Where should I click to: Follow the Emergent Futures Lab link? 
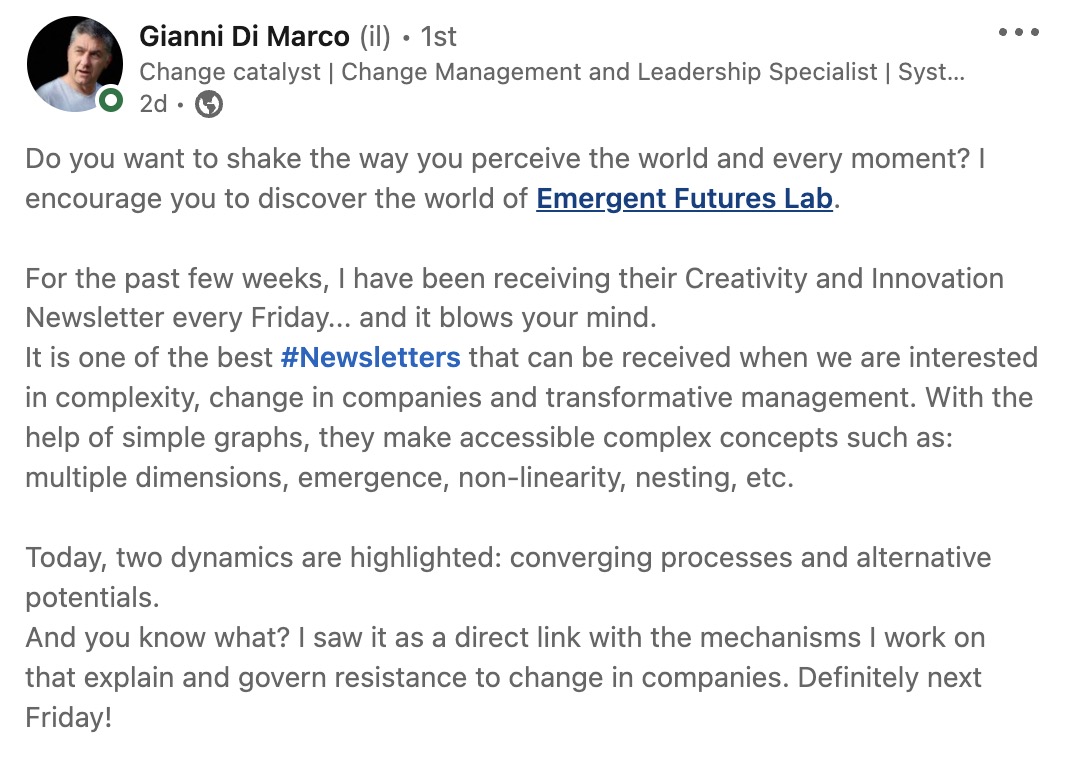click(684, 198)
